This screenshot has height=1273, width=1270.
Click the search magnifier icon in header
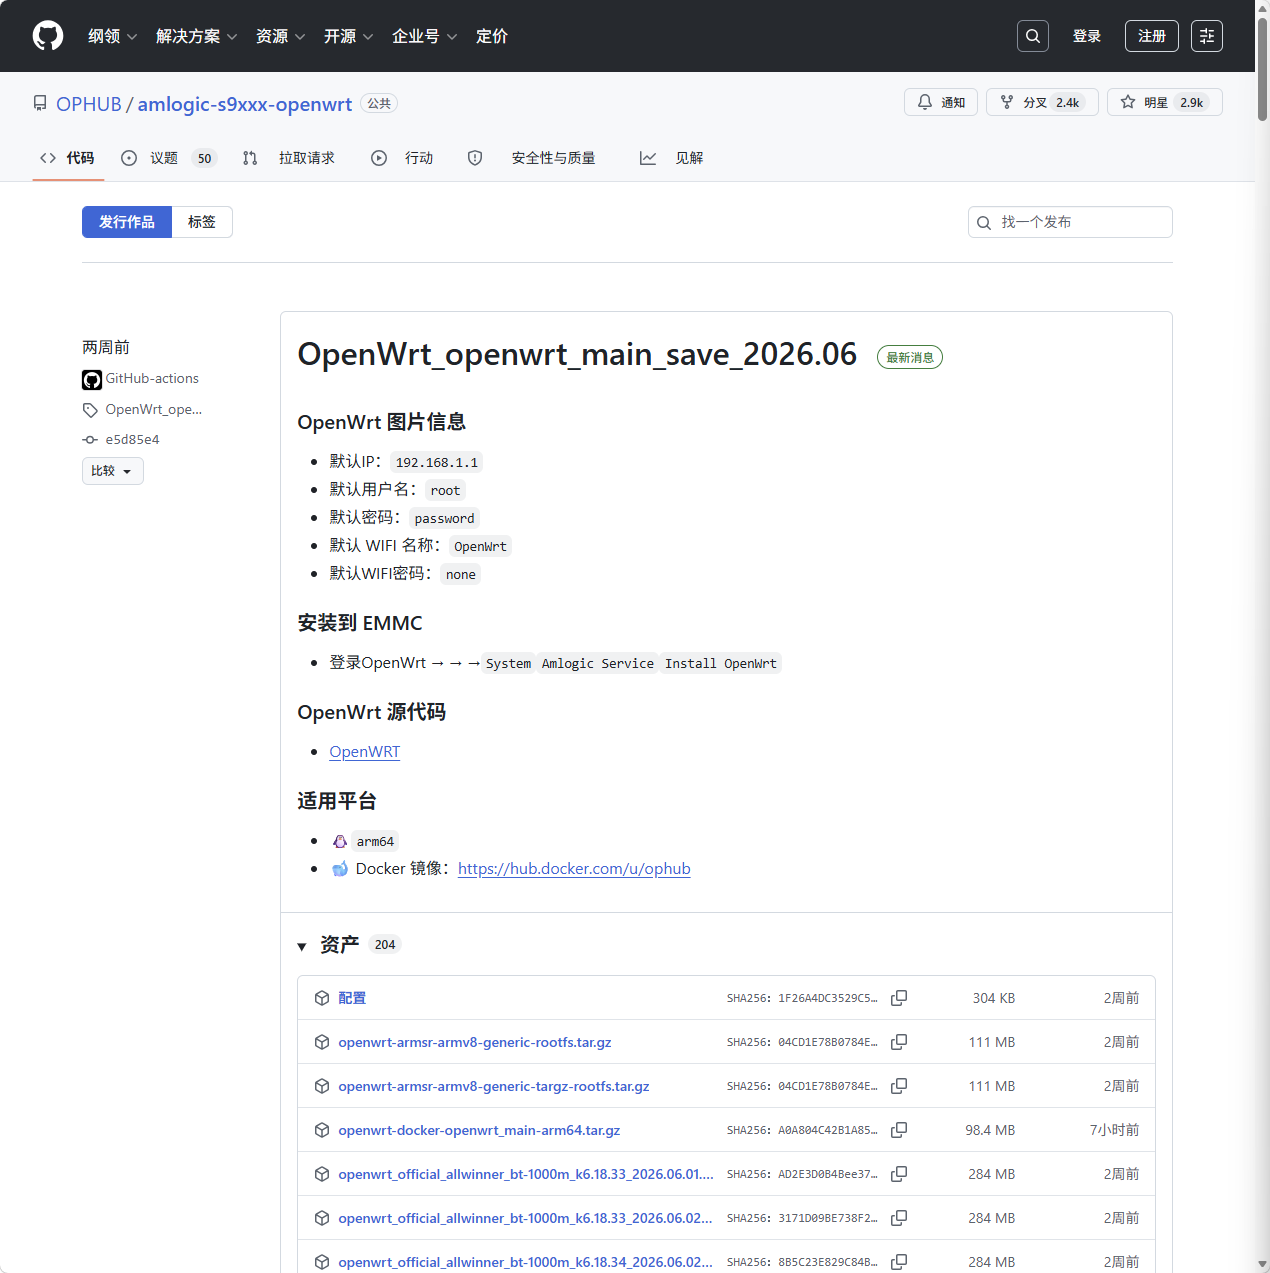tap(1033, 36)
